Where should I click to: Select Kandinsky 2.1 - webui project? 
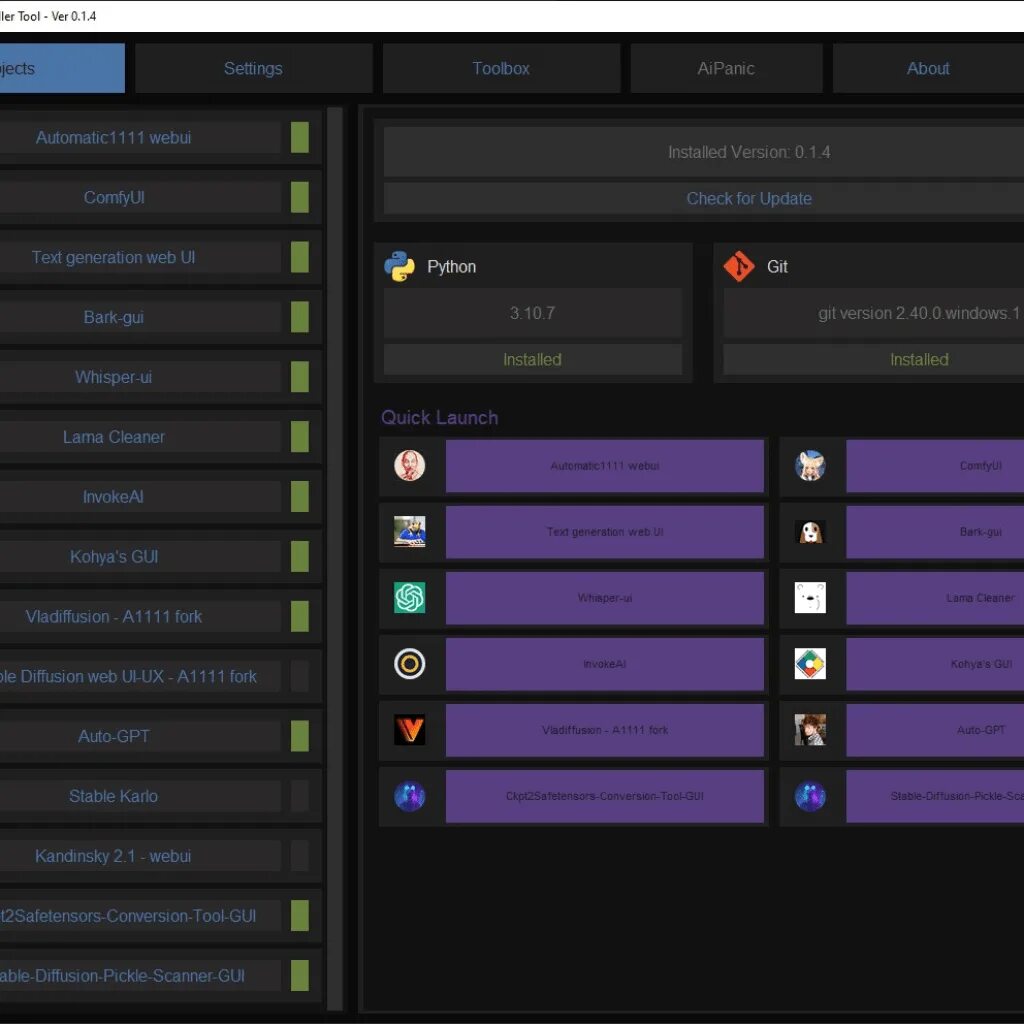[x=140, y=856]
